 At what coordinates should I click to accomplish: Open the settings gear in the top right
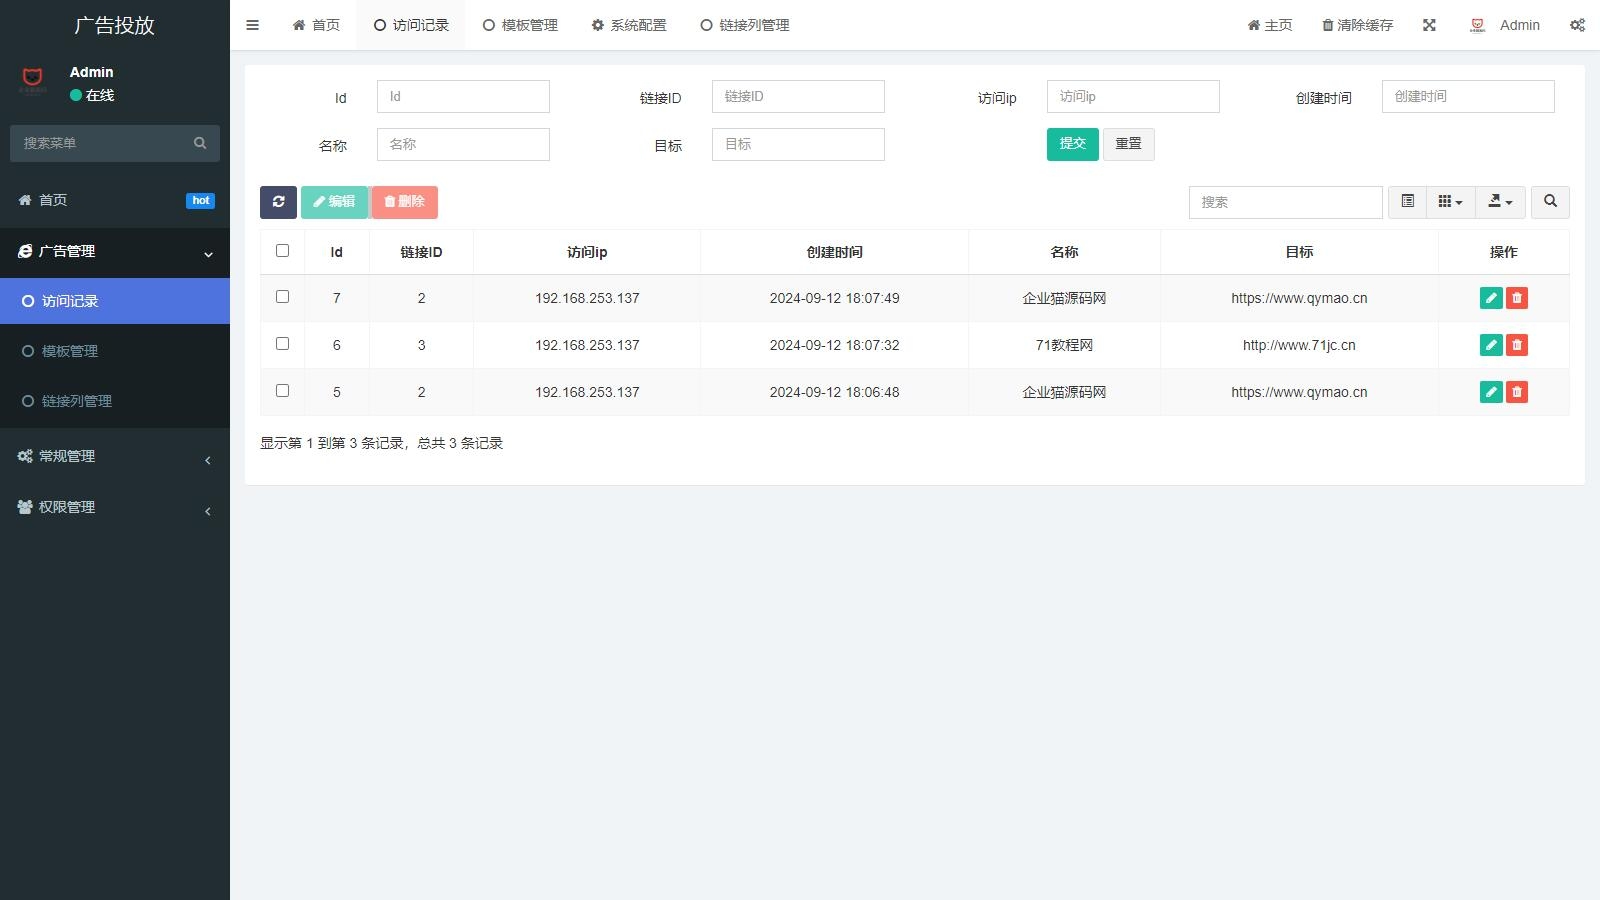1577,25
